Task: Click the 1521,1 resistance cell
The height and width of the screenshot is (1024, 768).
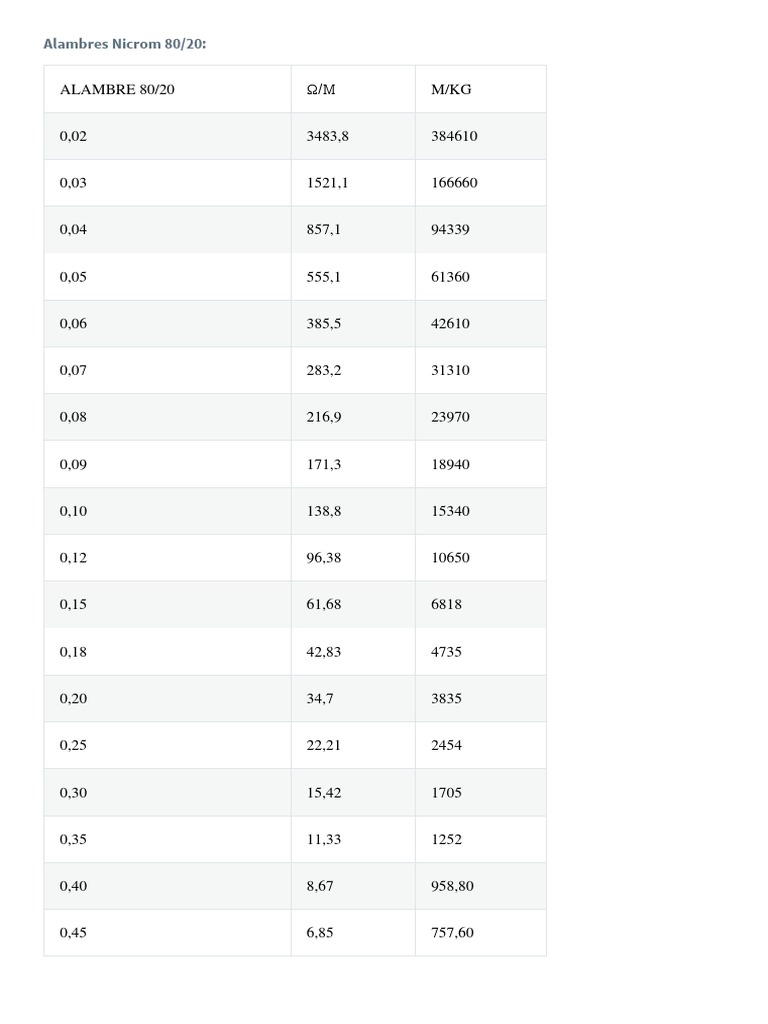Action: 327,183
